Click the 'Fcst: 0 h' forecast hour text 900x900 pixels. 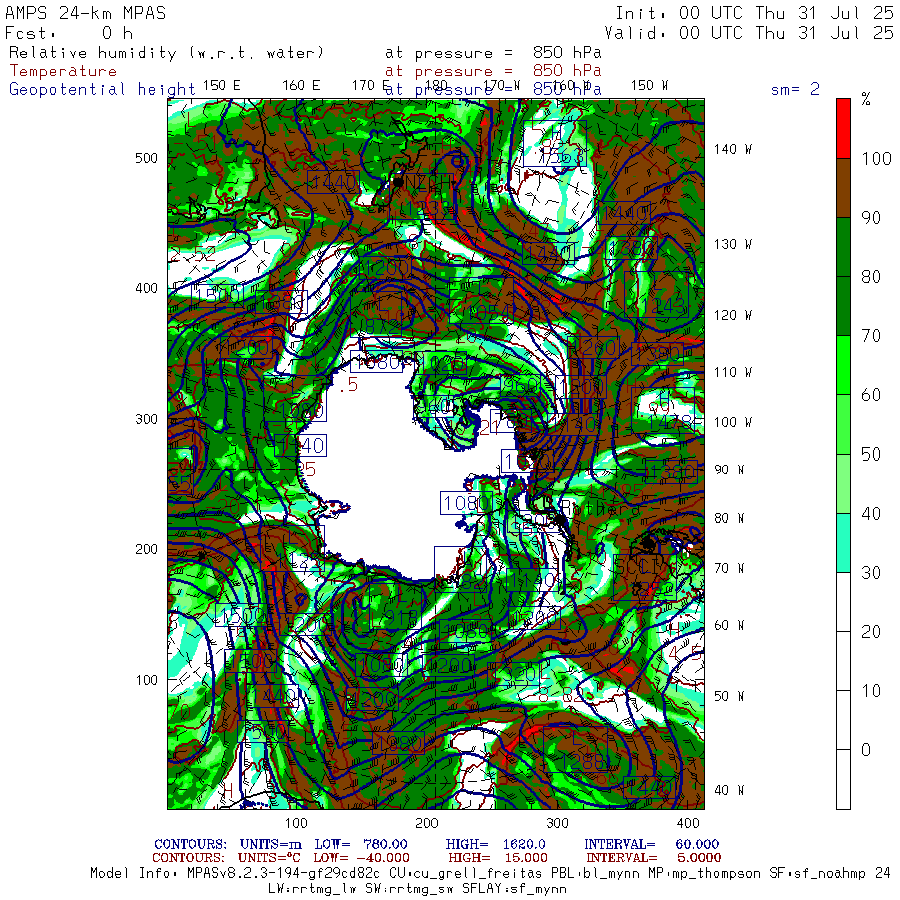pos(69,33)
